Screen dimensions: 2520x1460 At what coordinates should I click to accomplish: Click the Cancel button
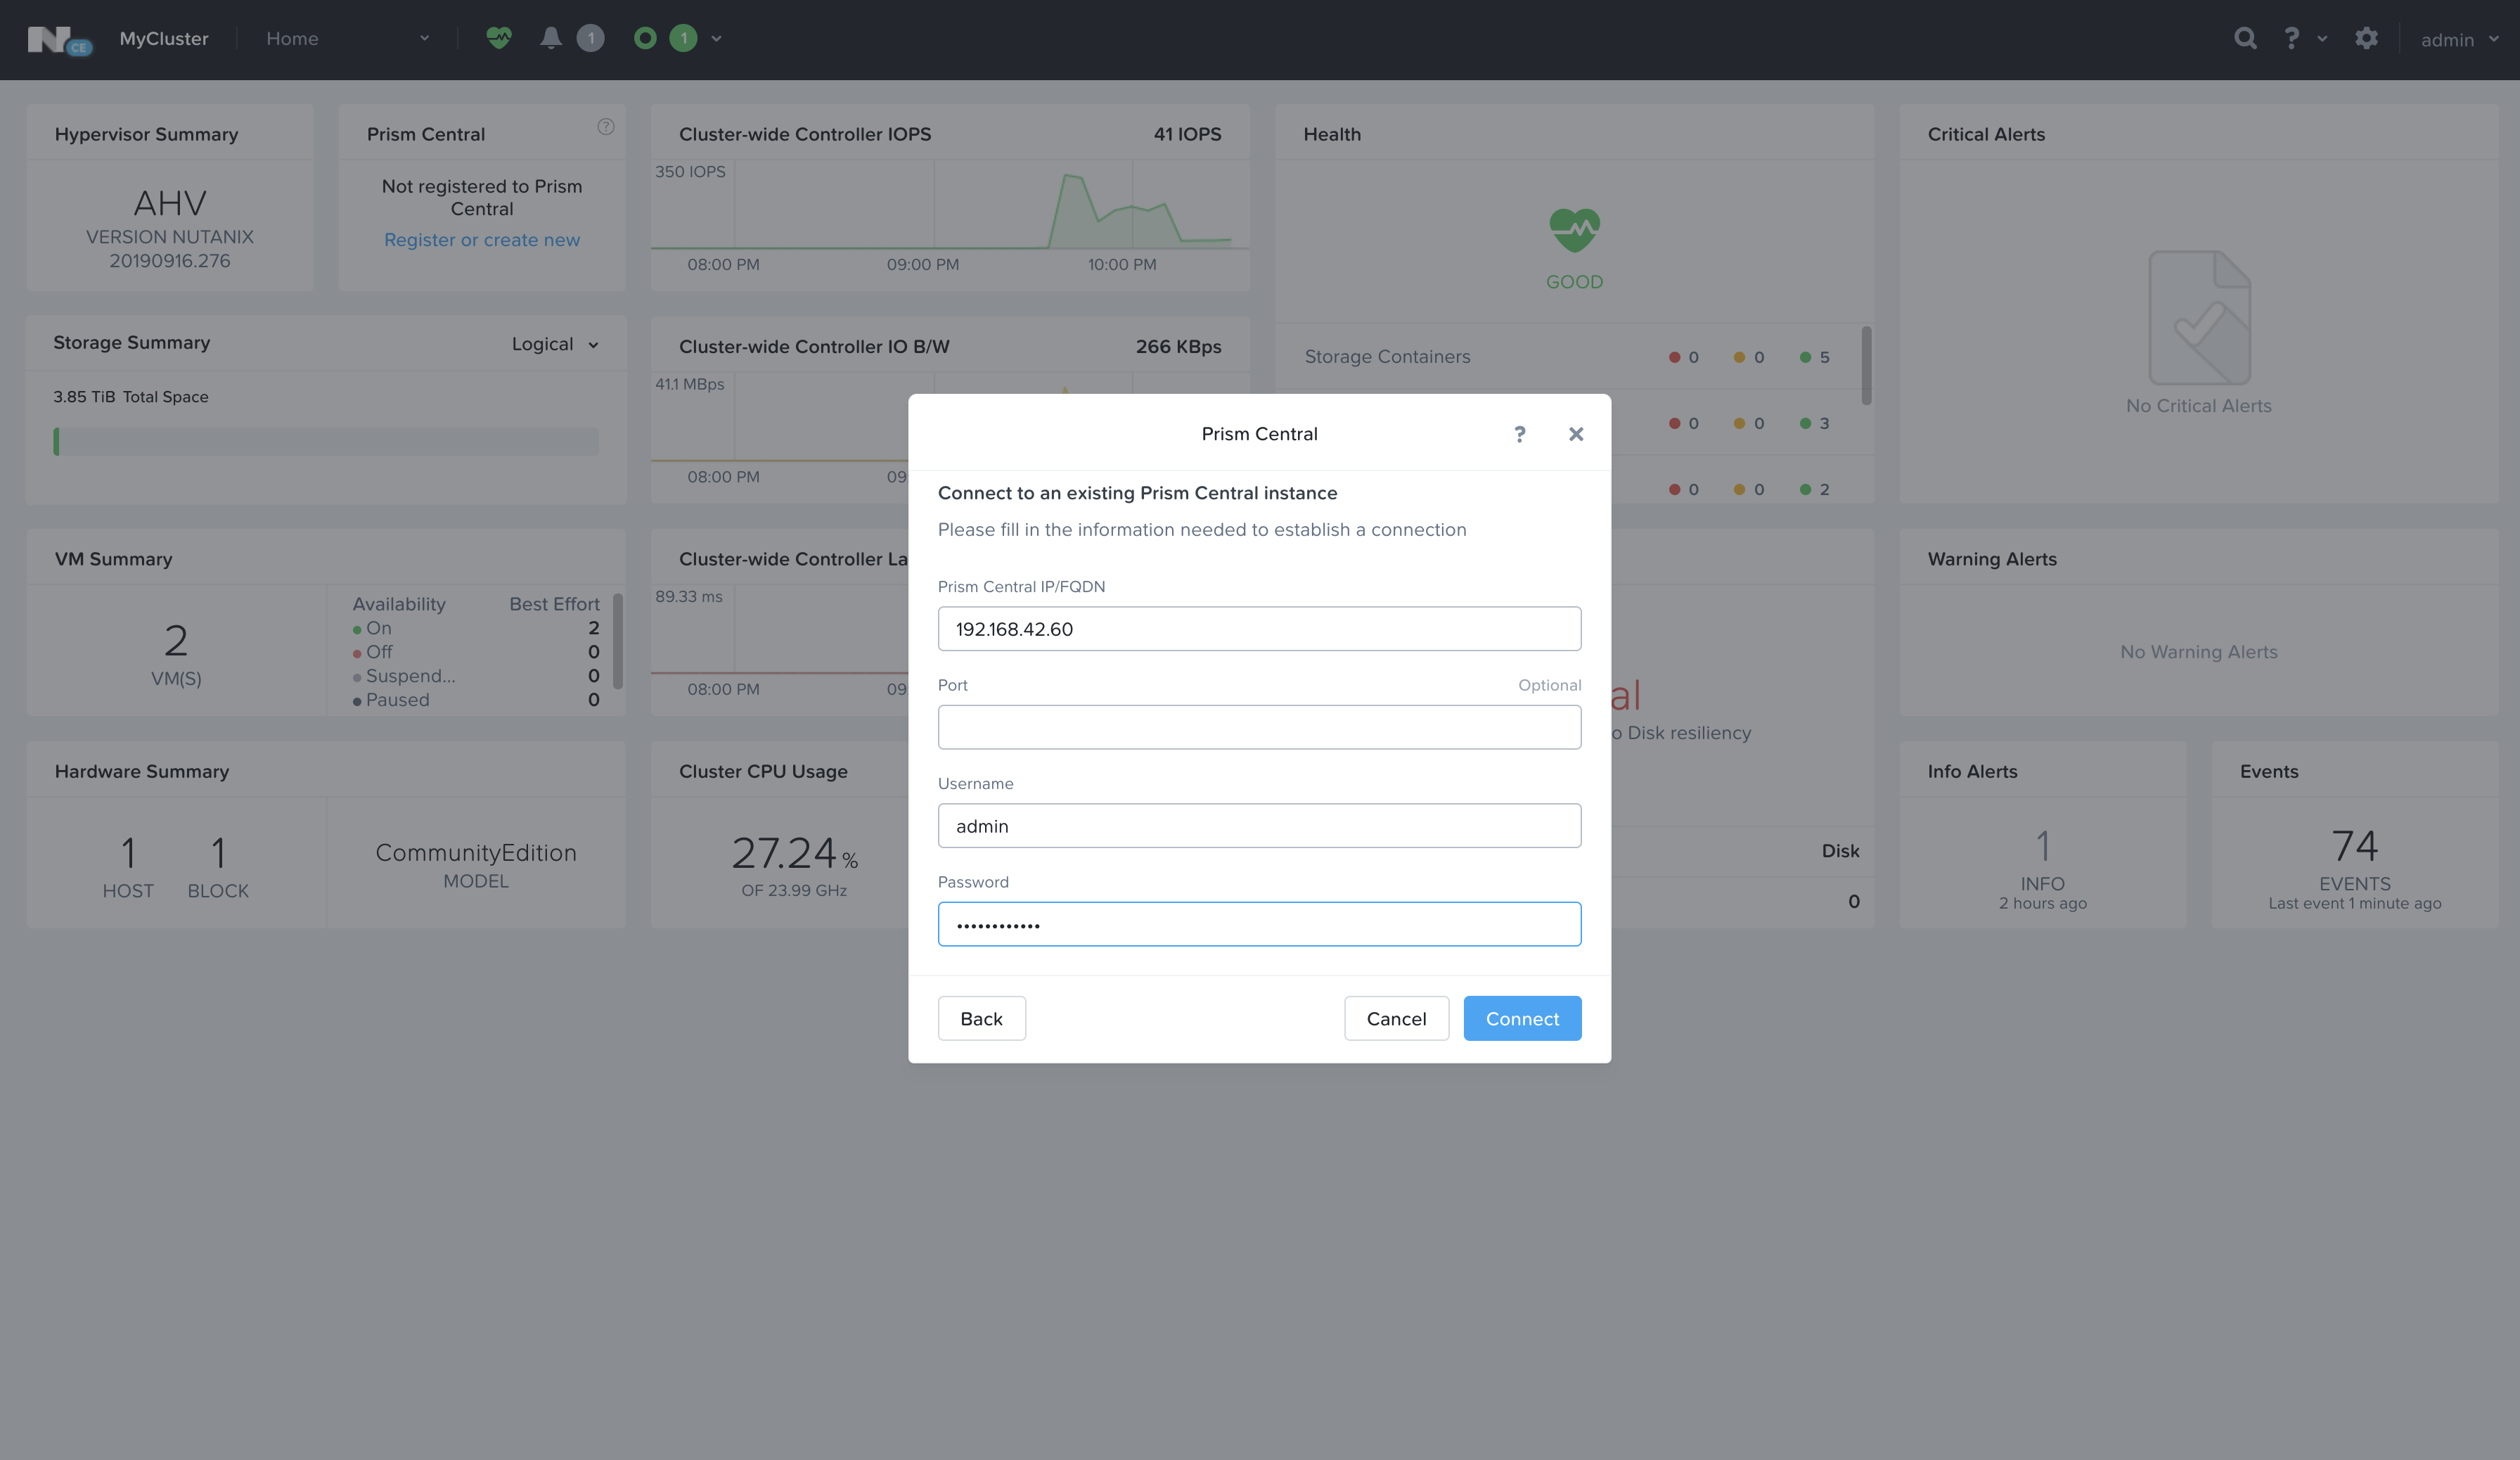[1395, 1018]
